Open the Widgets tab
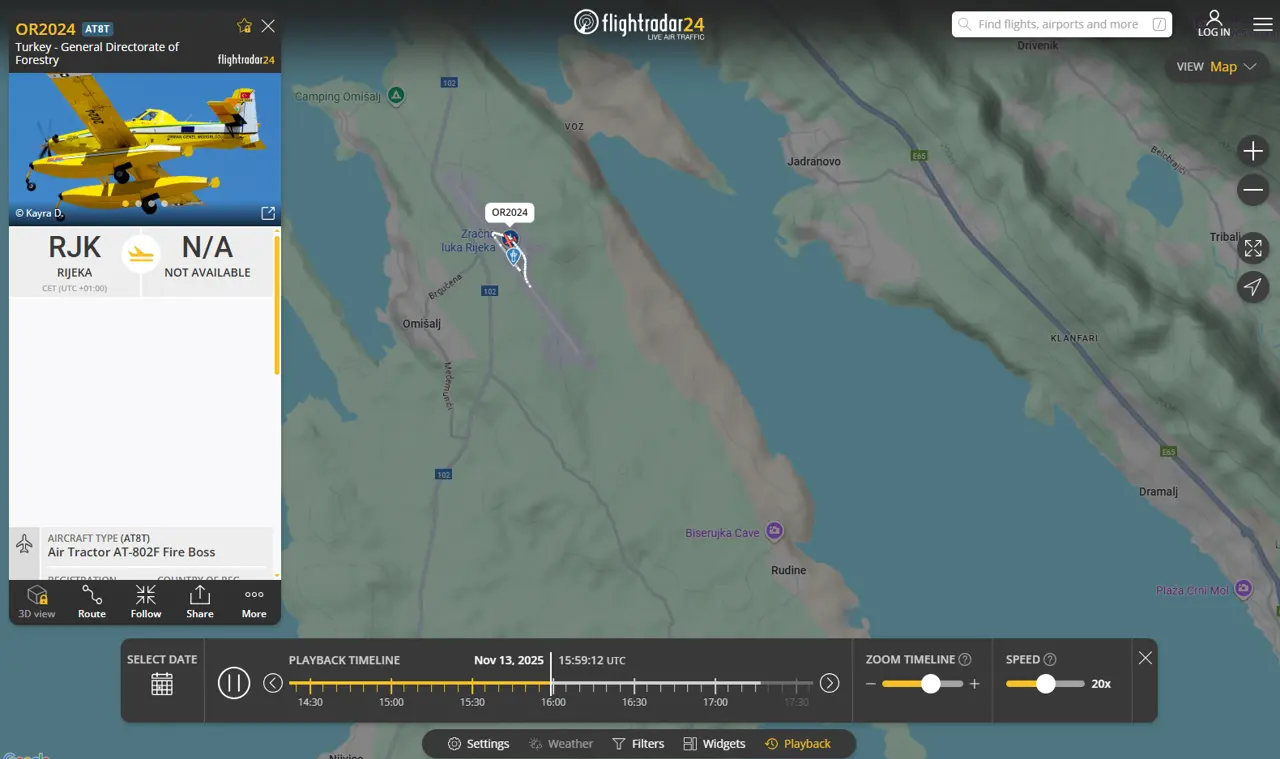 714,744
